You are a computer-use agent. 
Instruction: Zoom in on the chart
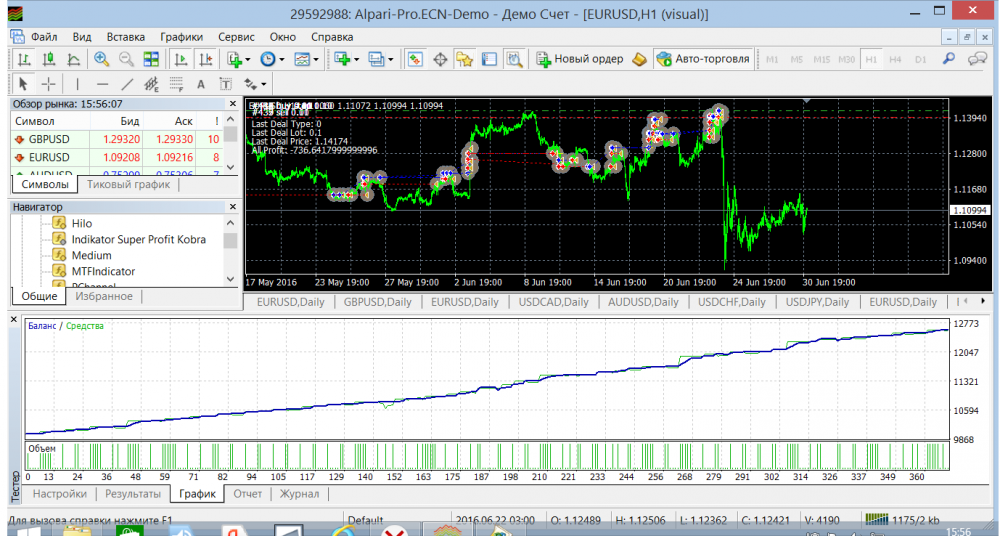point(101,59)
